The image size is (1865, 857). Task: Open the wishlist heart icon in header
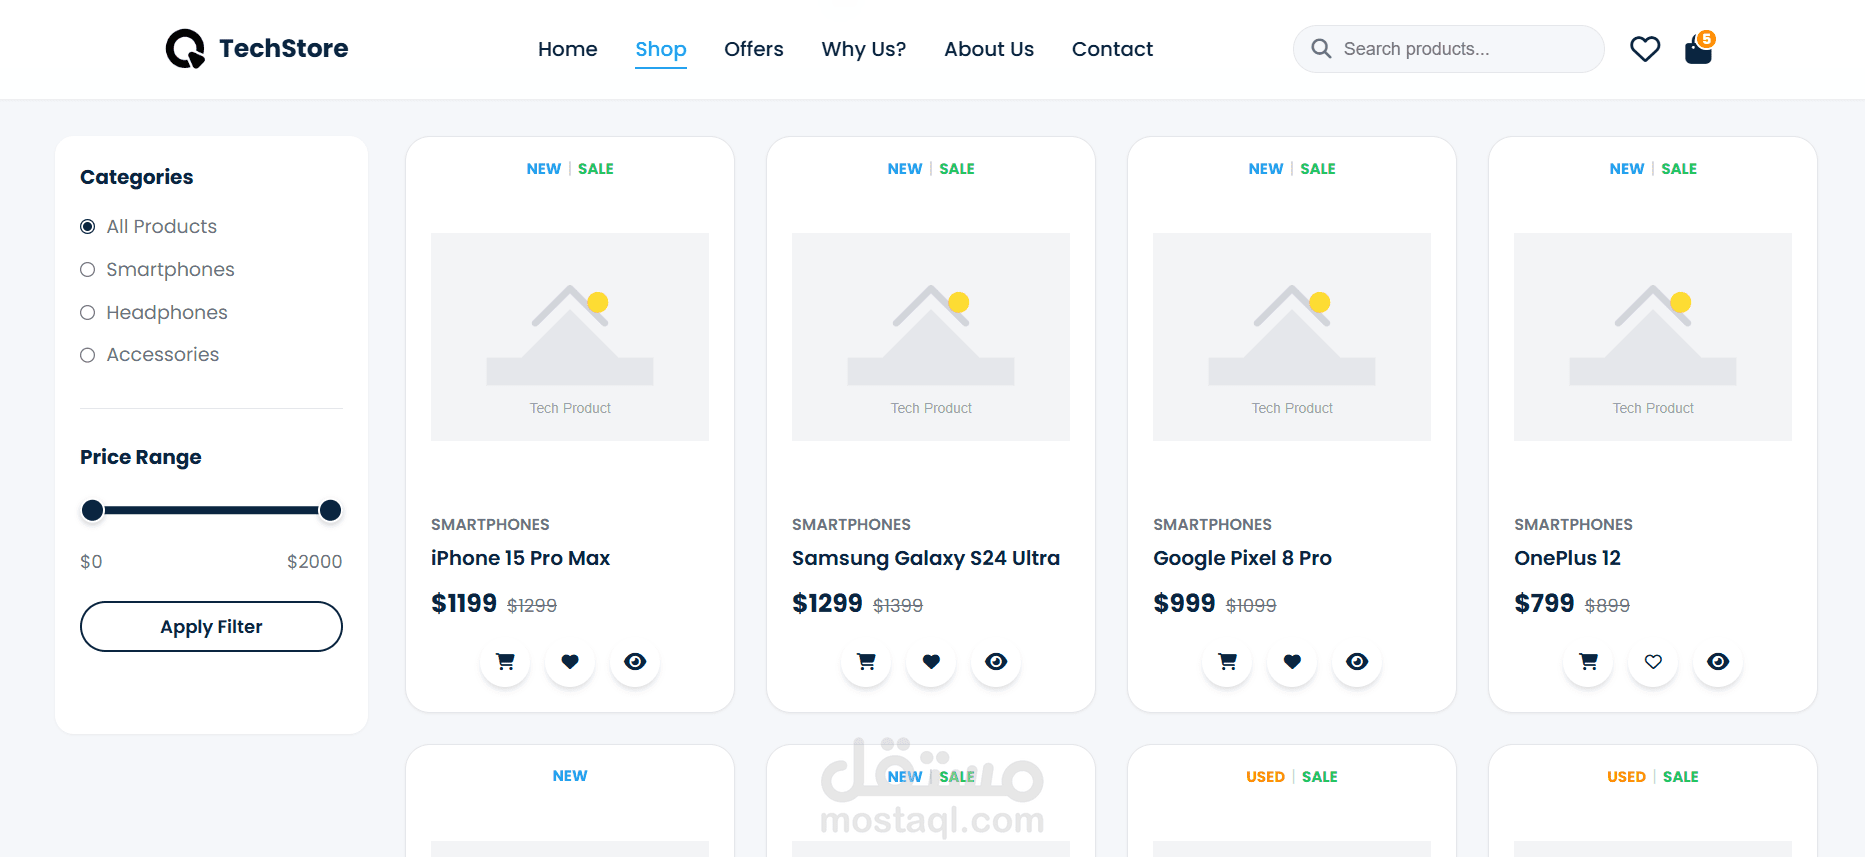1645,49
